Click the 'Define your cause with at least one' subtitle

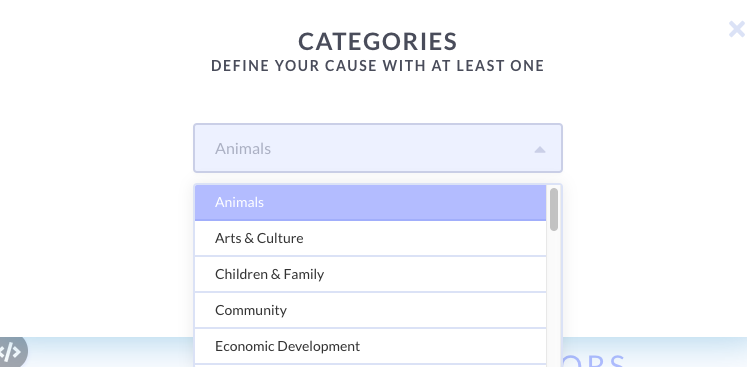tap(378, 66)
